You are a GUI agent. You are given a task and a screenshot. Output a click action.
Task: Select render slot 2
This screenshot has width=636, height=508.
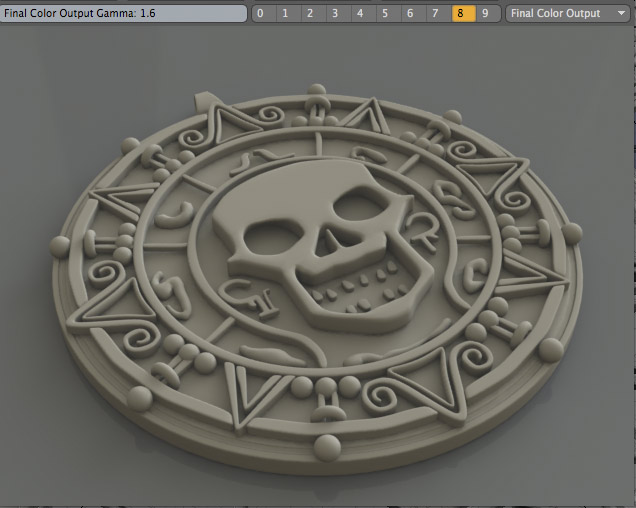(x=314, y=13)
